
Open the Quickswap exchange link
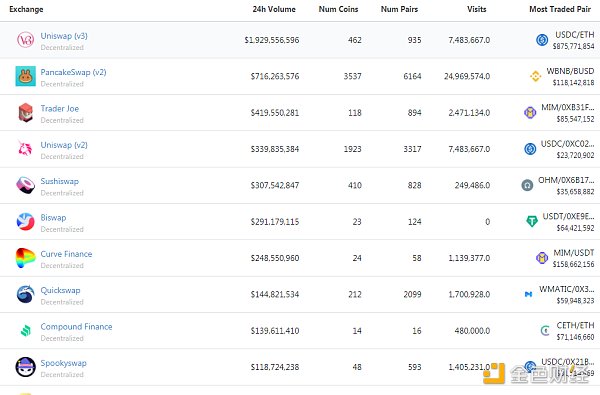[x=60, y=291]
